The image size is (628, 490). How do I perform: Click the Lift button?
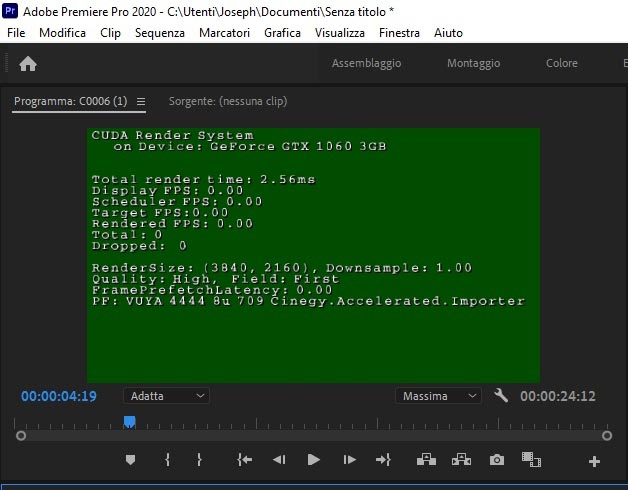426,460
